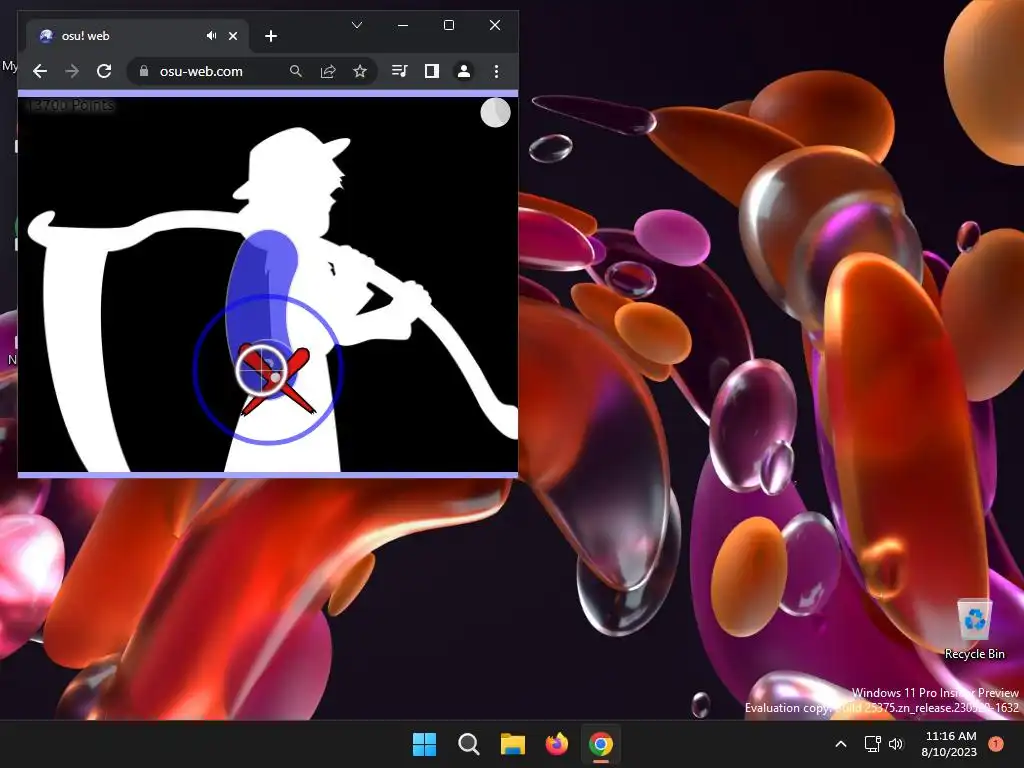Viewport: 1024px width, 768px height.
Task: Open notification bell badge
Action: tap(996, 744)
